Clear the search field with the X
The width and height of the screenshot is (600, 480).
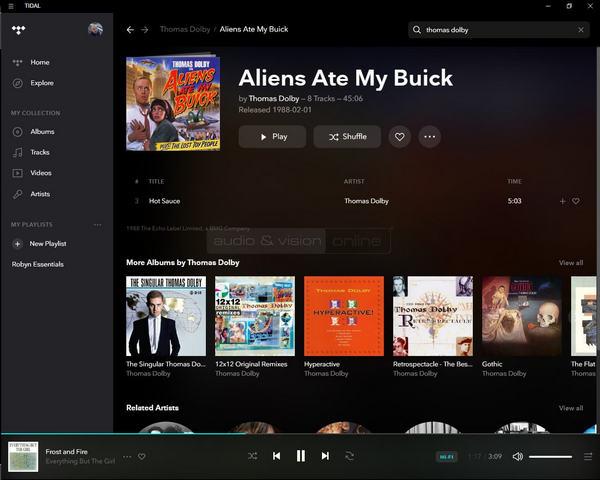580,30
